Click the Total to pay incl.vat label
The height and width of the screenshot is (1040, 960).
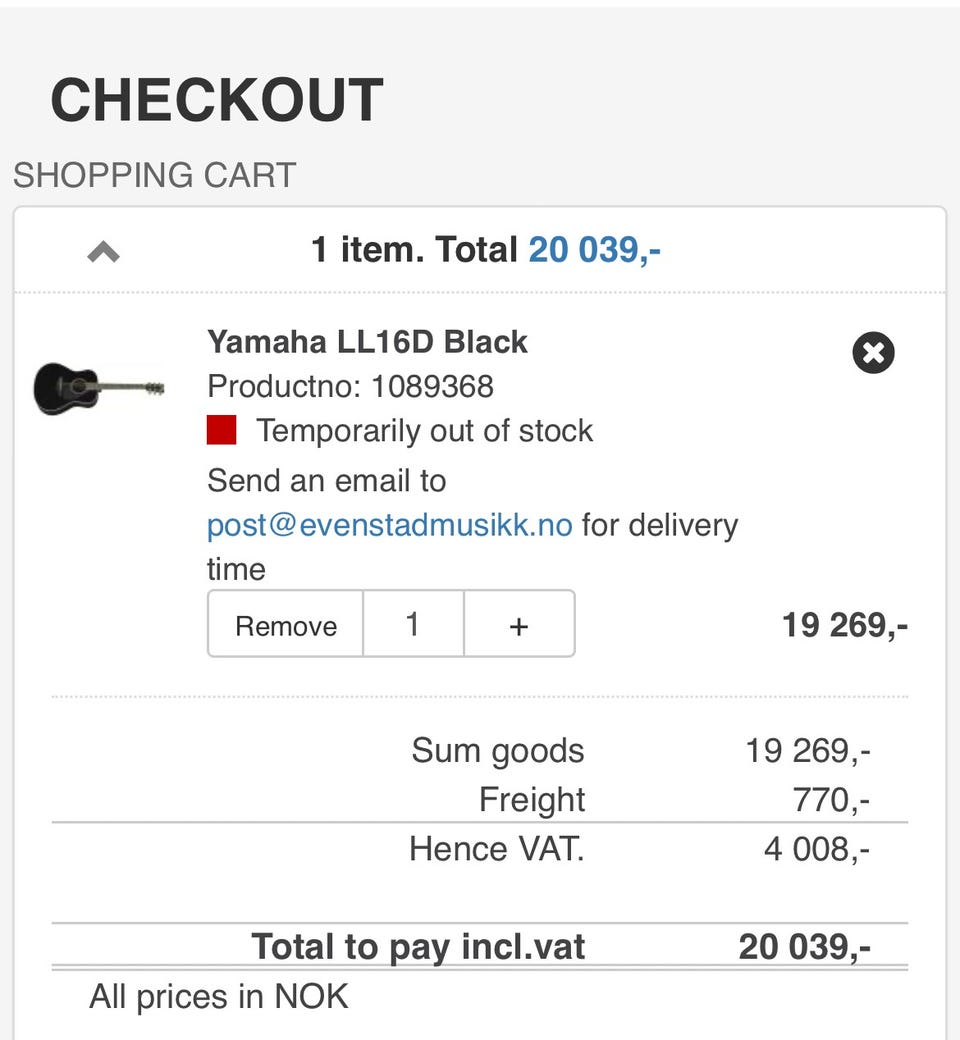coord(418,946)
